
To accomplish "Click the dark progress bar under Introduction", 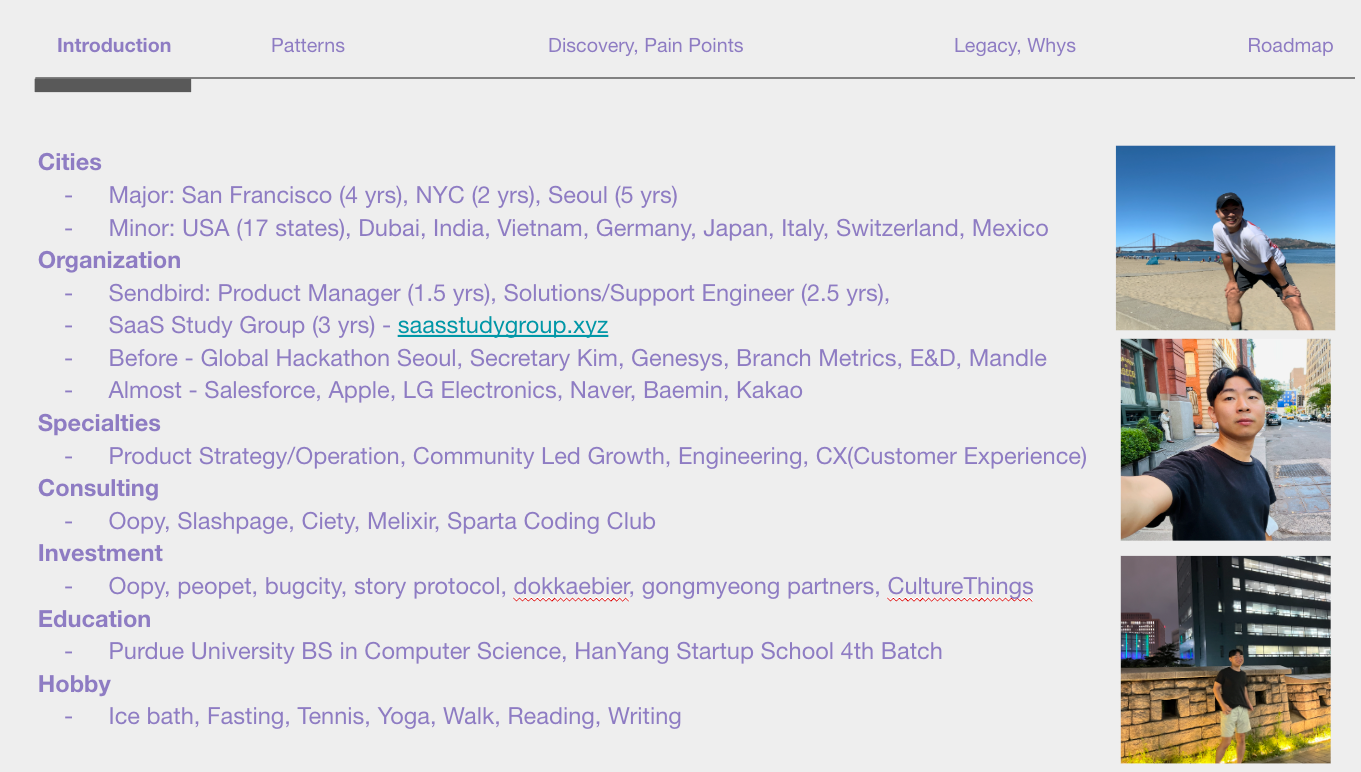I will coord(113,85).
